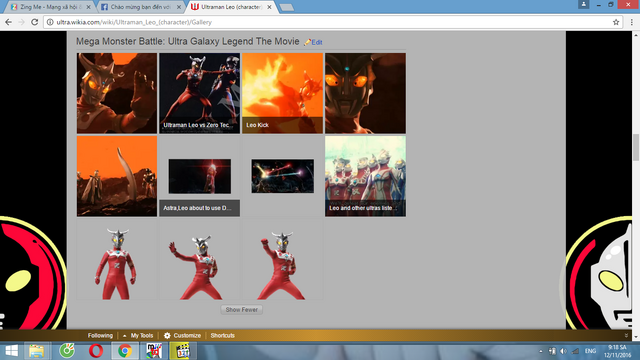Click the address bar URL field
This screenshot has height=360, width=640.
pyautogui.click(x=333, y=22)
